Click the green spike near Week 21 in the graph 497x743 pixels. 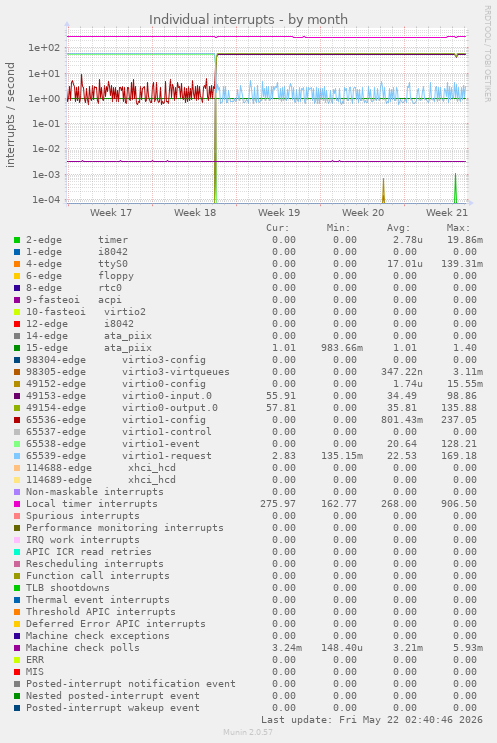[x=455, y=188]
